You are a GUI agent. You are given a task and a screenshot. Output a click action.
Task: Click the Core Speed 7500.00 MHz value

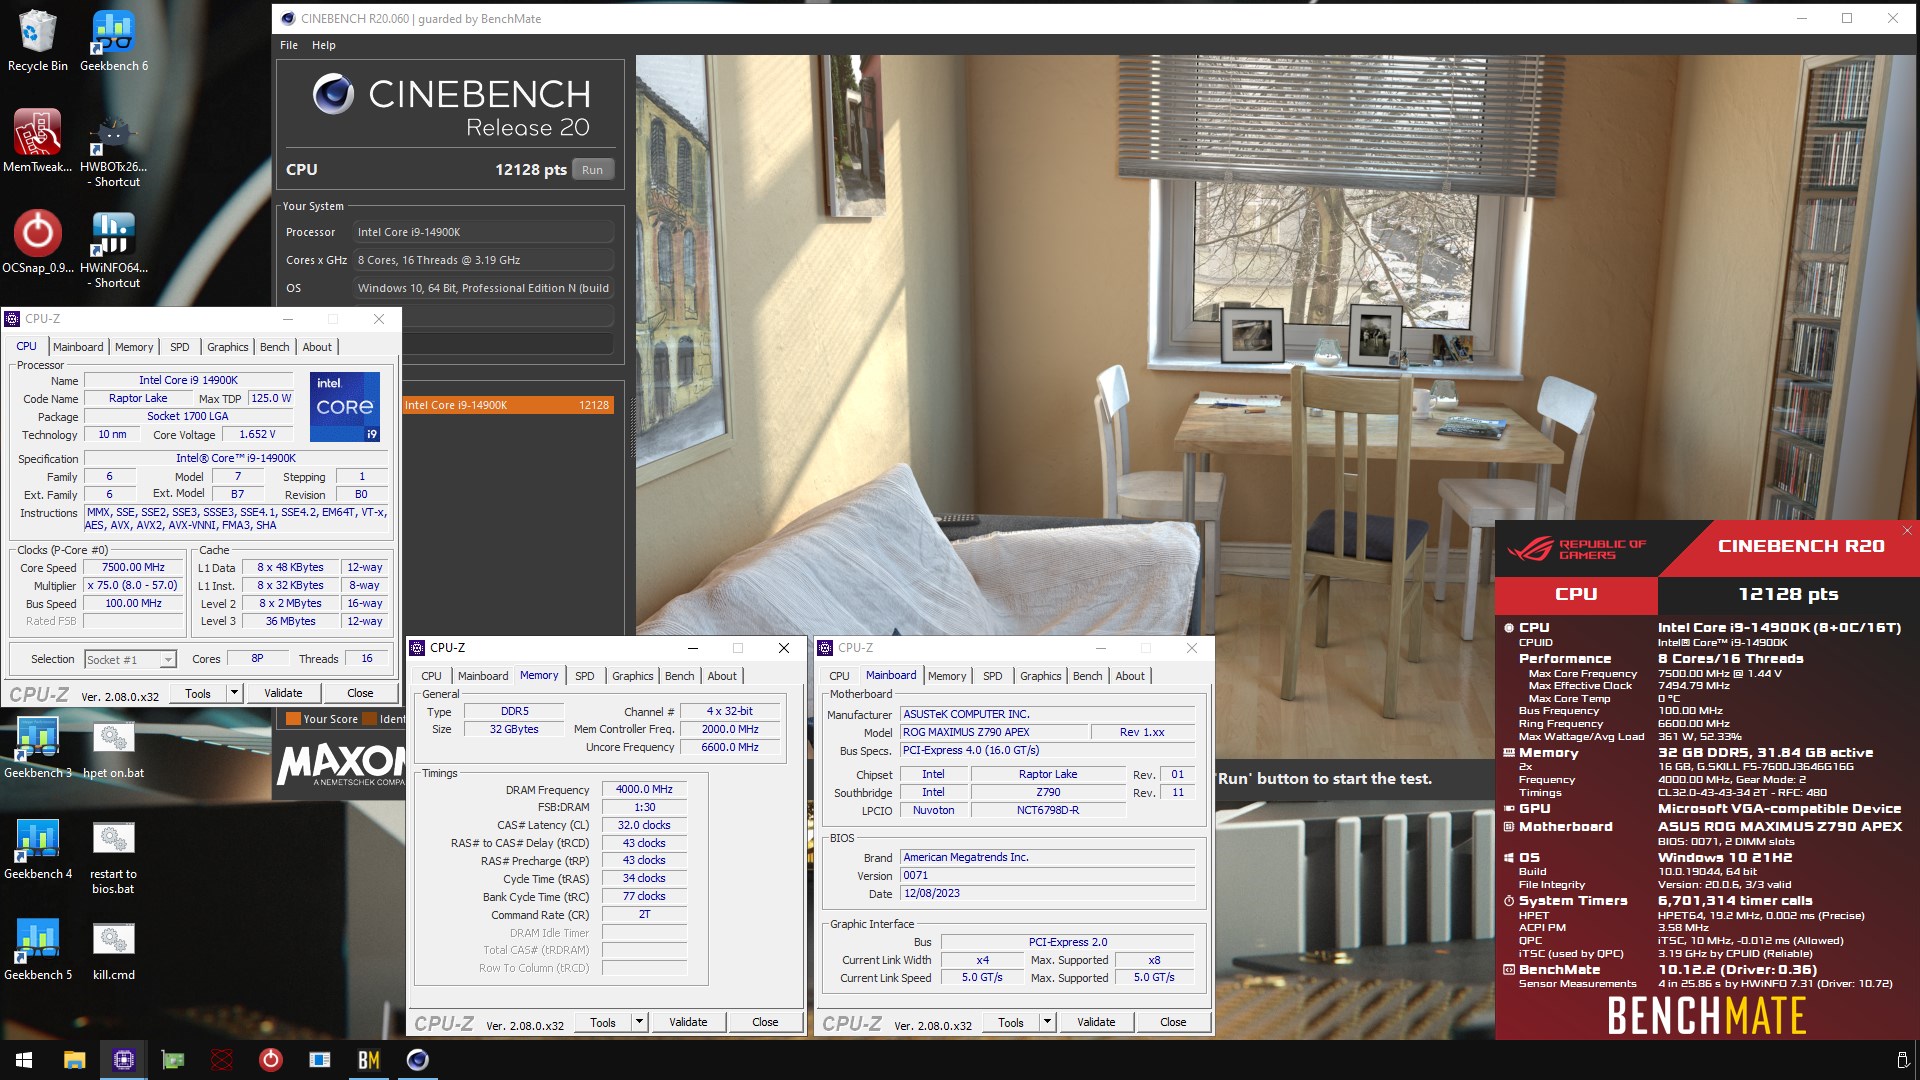point(133,567)
